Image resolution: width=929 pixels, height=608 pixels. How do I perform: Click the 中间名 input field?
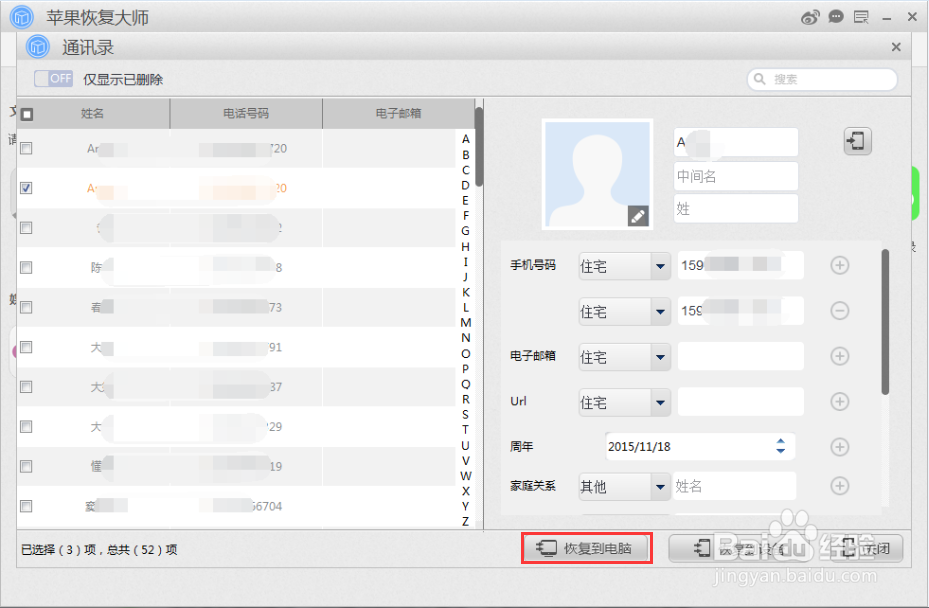736,176
